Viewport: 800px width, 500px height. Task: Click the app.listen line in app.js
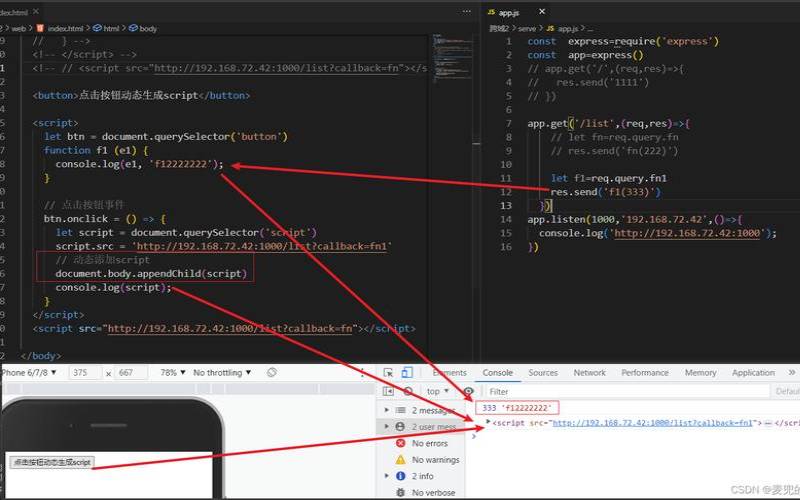pos(635,219)
